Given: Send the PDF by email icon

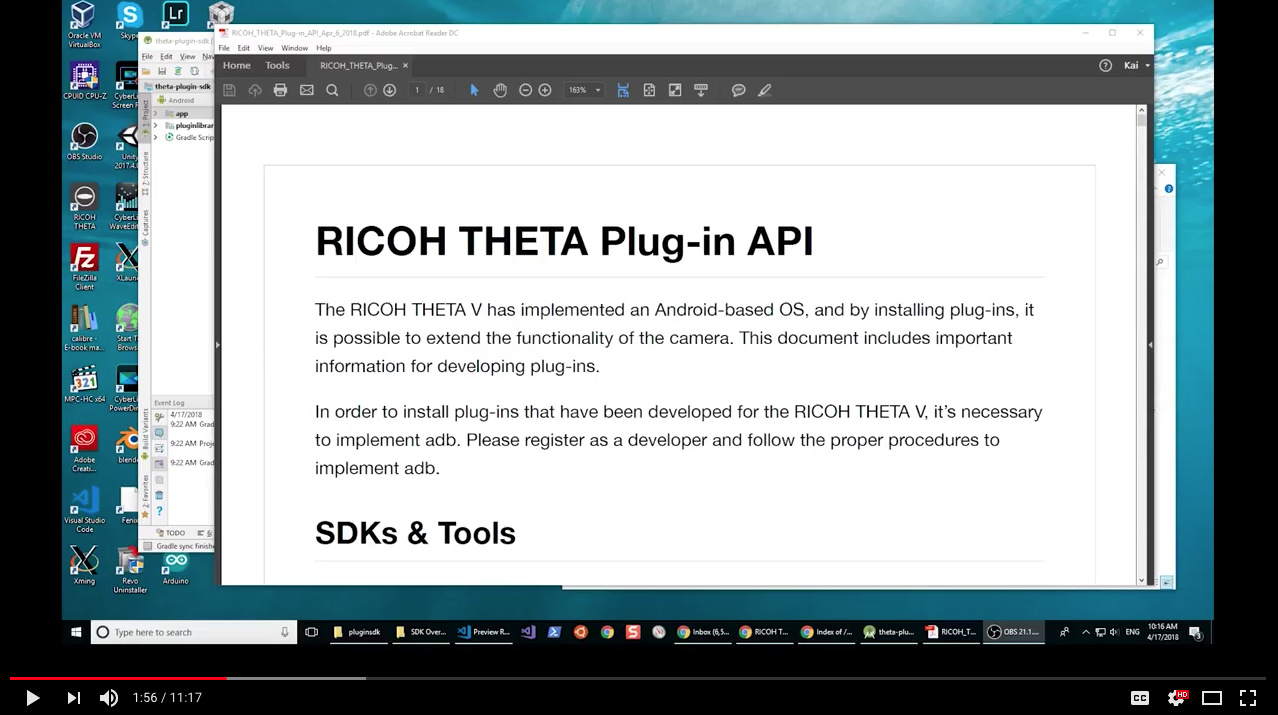Looking at the screenshot, I should [306, 90].
